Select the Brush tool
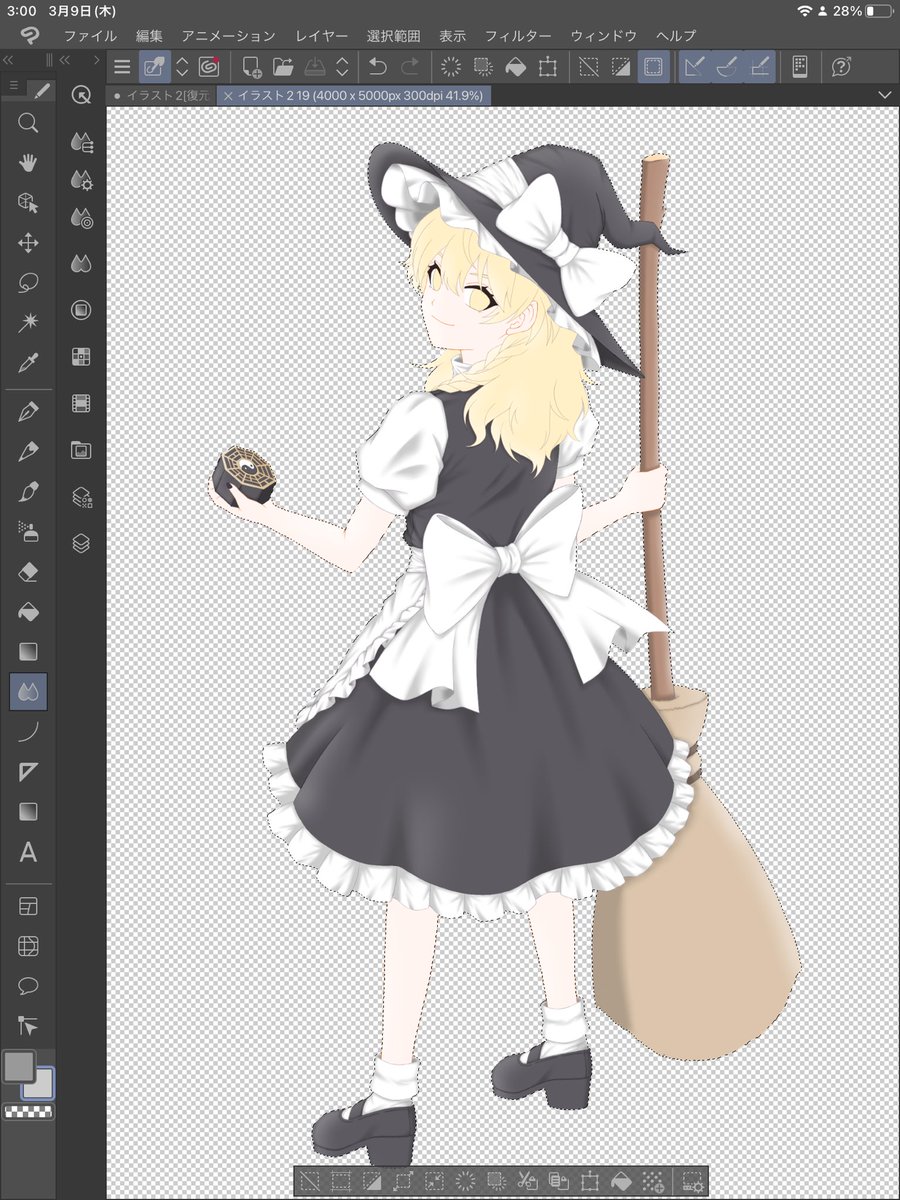 pos(28,491)
